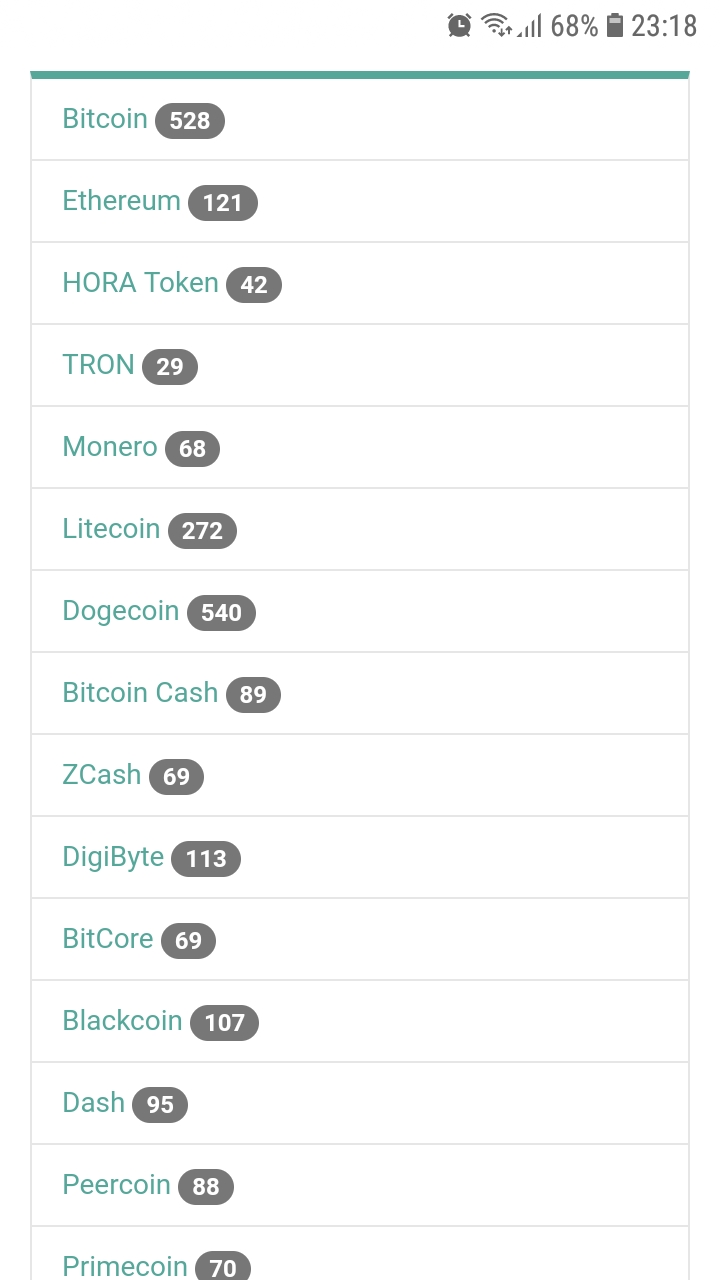Open the Dogecoin link
Image resolution: width=720 pixels, height=1280 pixels.
[120, 611]
